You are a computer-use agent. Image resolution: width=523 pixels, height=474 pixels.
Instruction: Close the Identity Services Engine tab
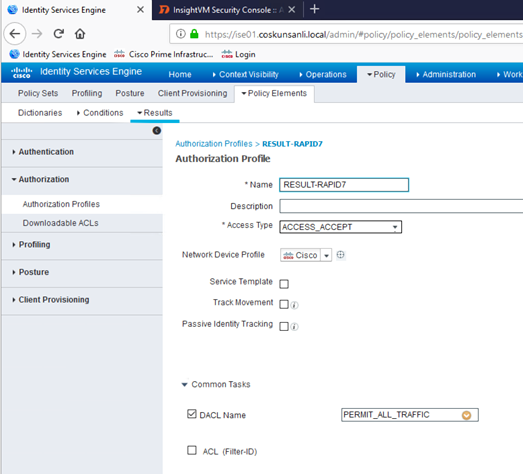coord(140,10)
